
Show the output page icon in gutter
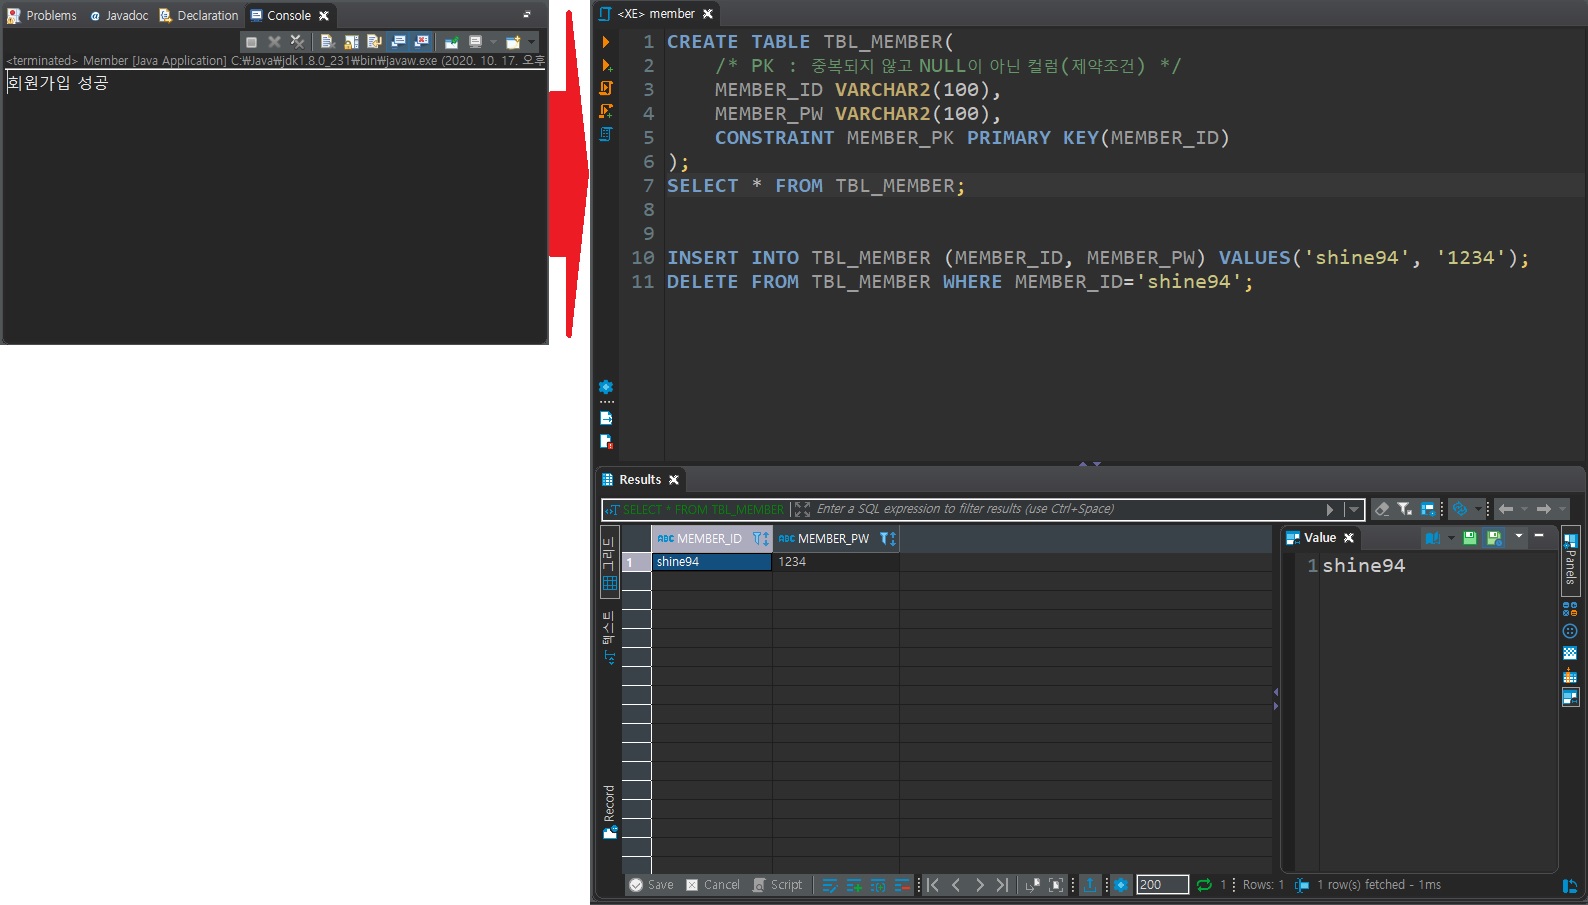click(606, 418)
